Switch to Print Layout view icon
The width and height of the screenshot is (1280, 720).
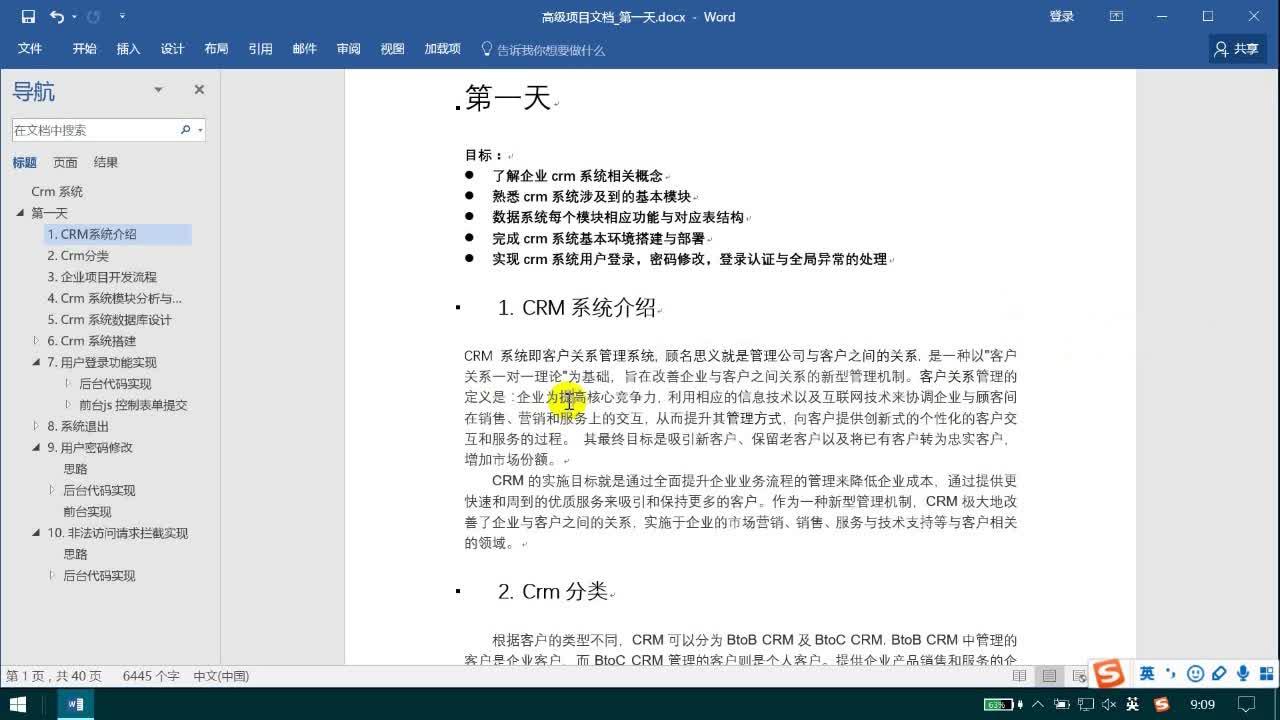[x=1048, y=675]
